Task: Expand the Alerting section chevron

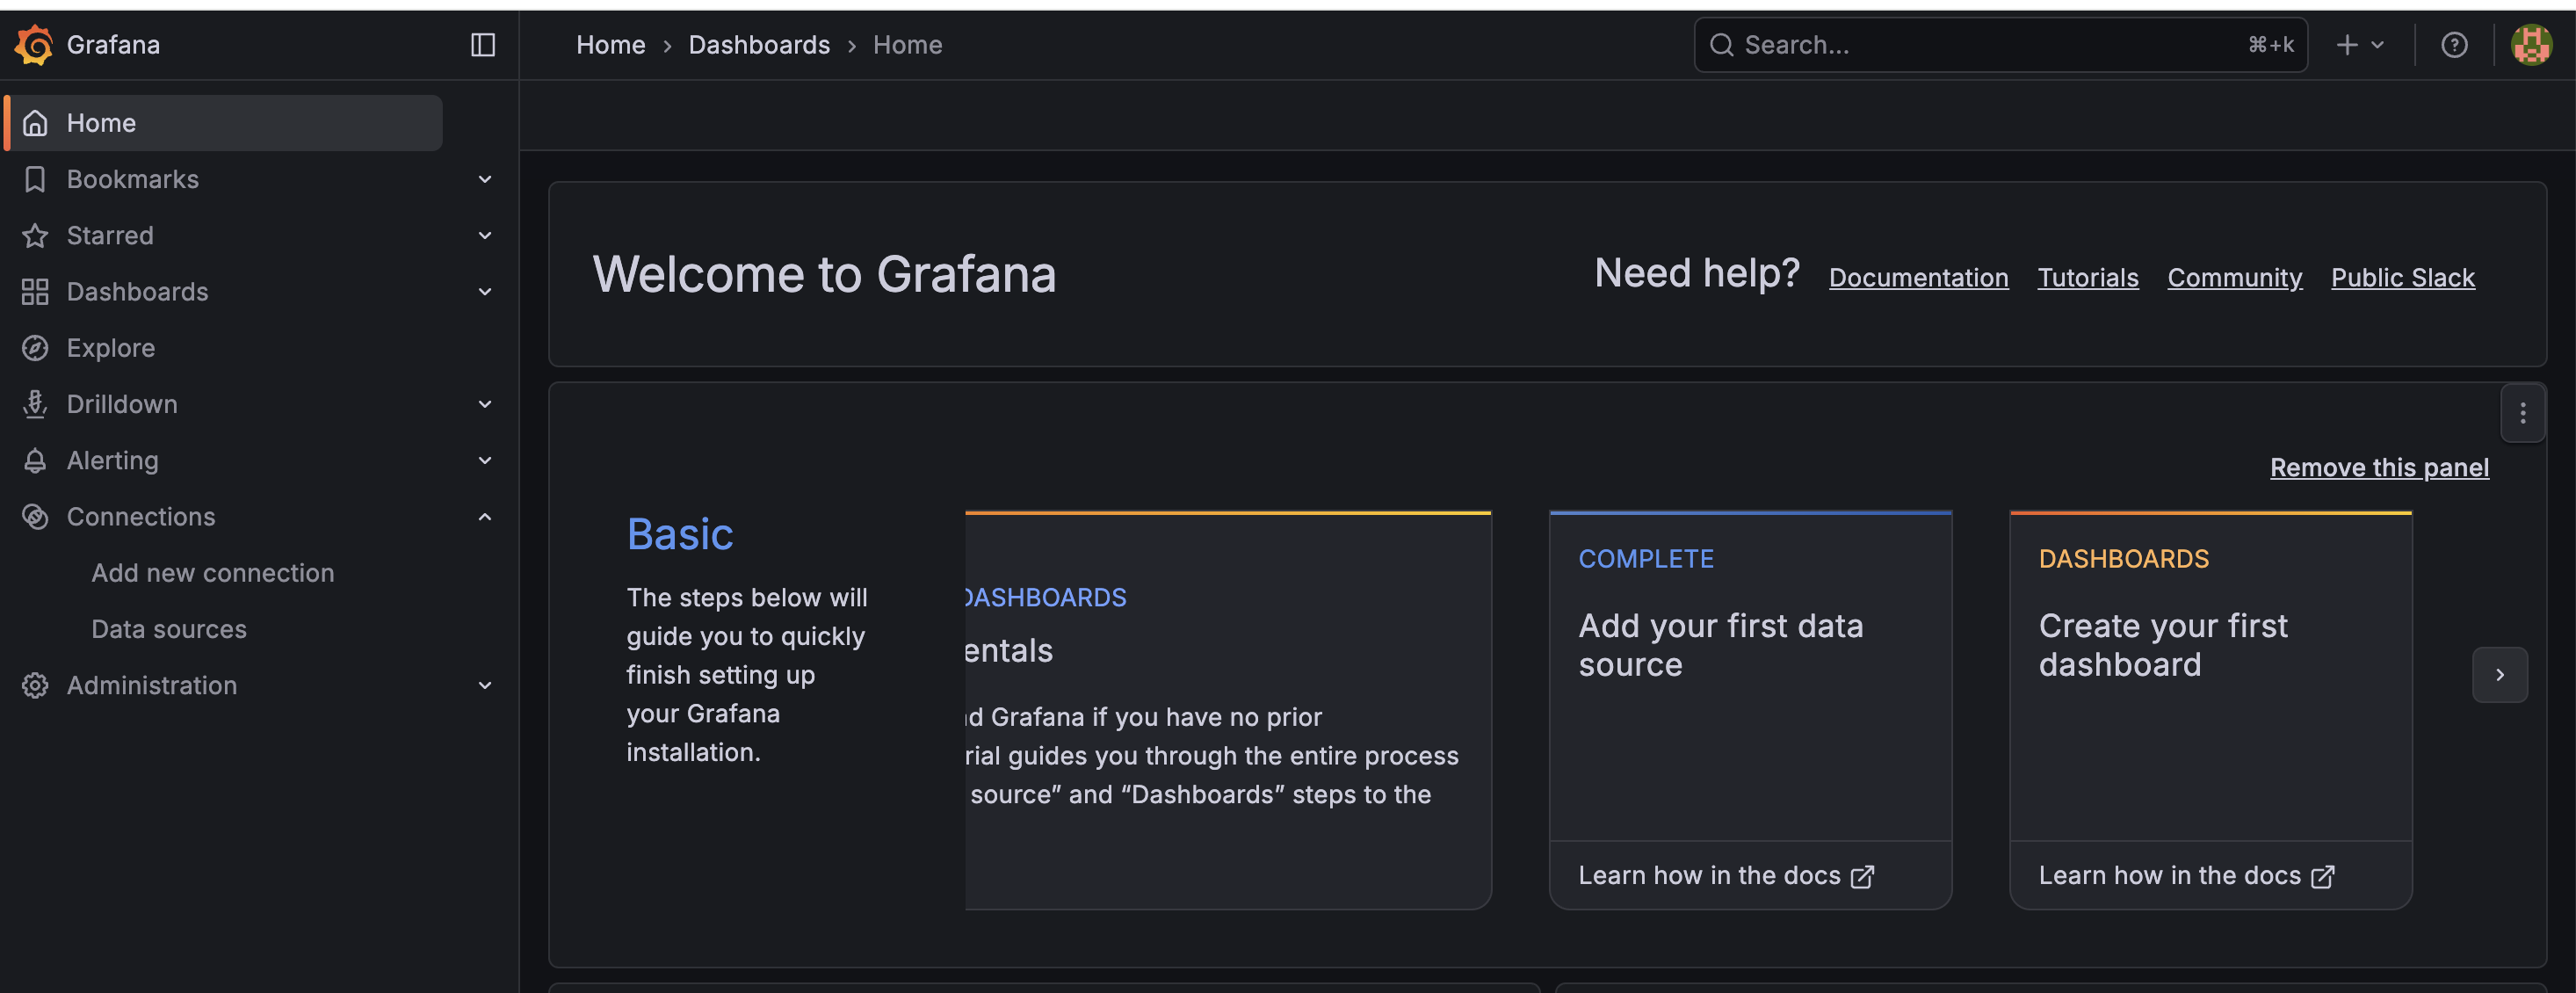Action: click(x=485, y=460)
